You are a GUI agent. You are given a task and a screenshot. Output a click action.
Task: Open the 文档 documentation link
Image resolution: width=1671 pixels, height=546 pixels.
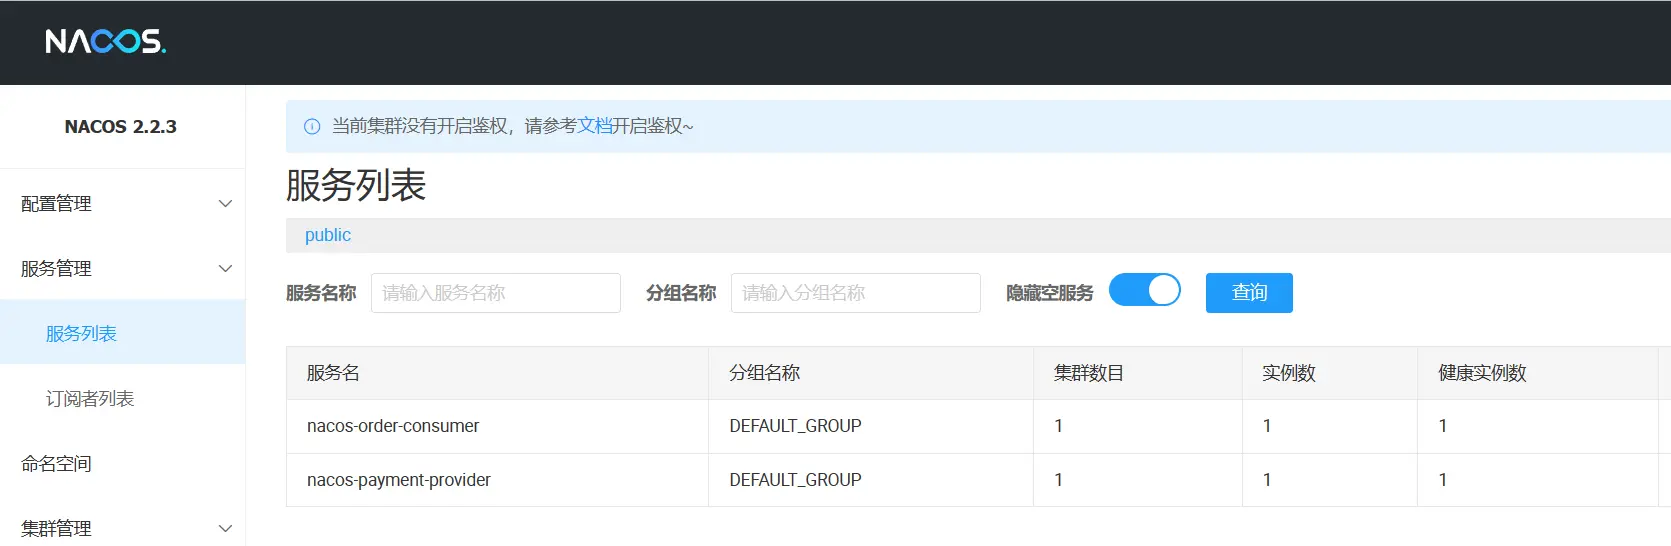594,126
